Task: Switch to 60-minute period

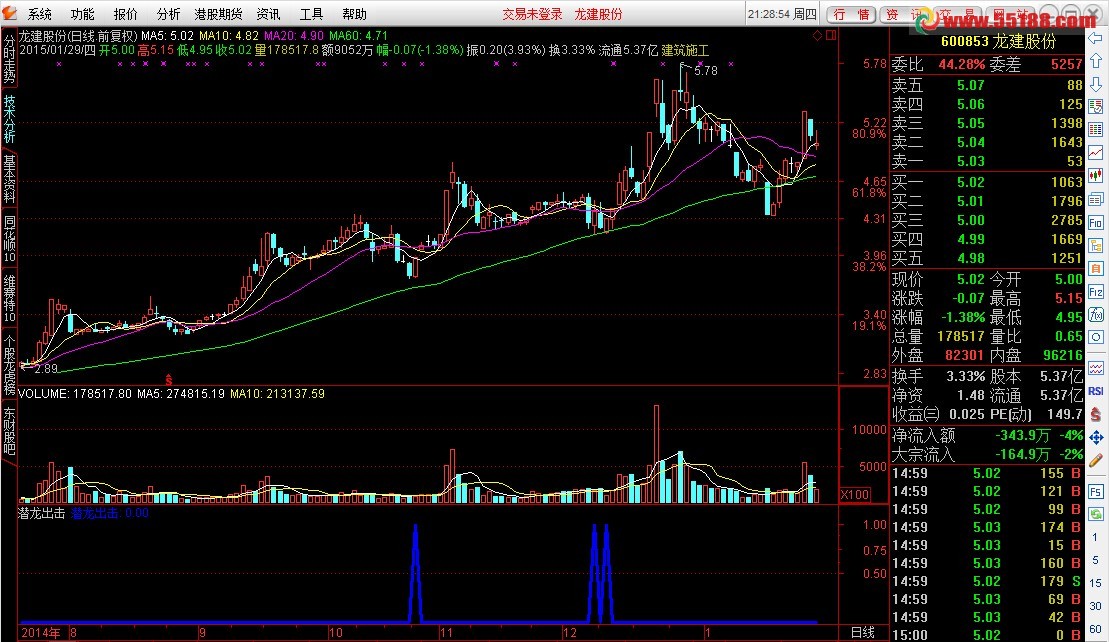Action: 1096,629
